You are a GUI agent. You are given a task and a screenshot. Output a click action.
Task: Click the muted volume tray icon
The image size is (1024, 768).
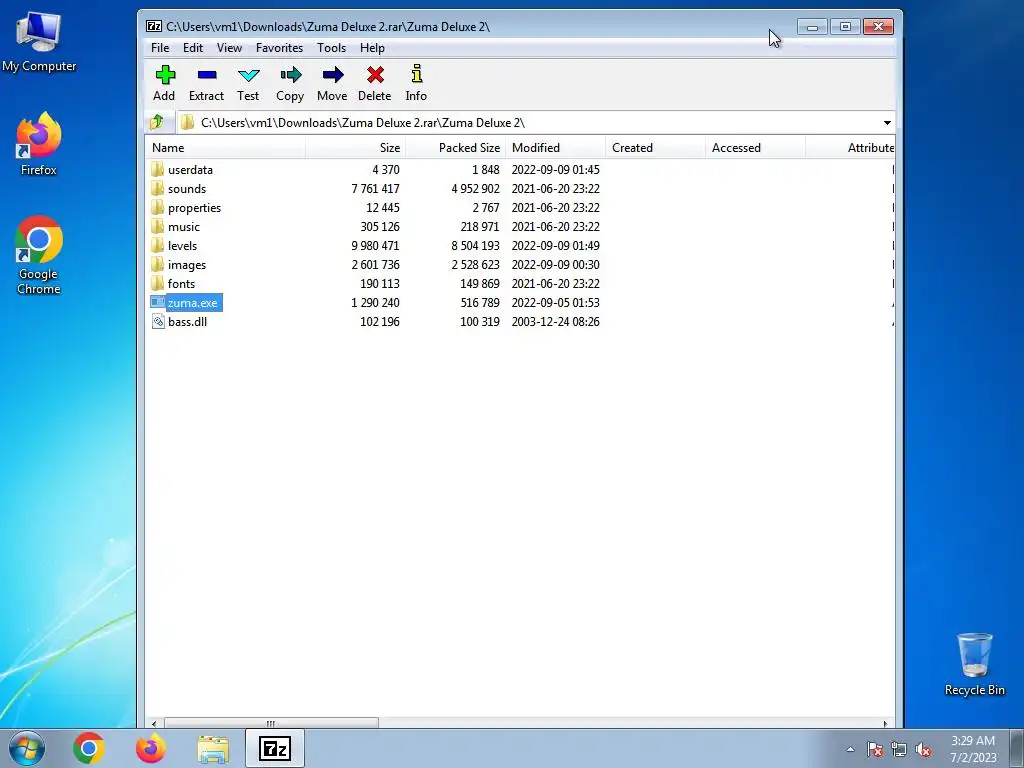tap(923, 749)
